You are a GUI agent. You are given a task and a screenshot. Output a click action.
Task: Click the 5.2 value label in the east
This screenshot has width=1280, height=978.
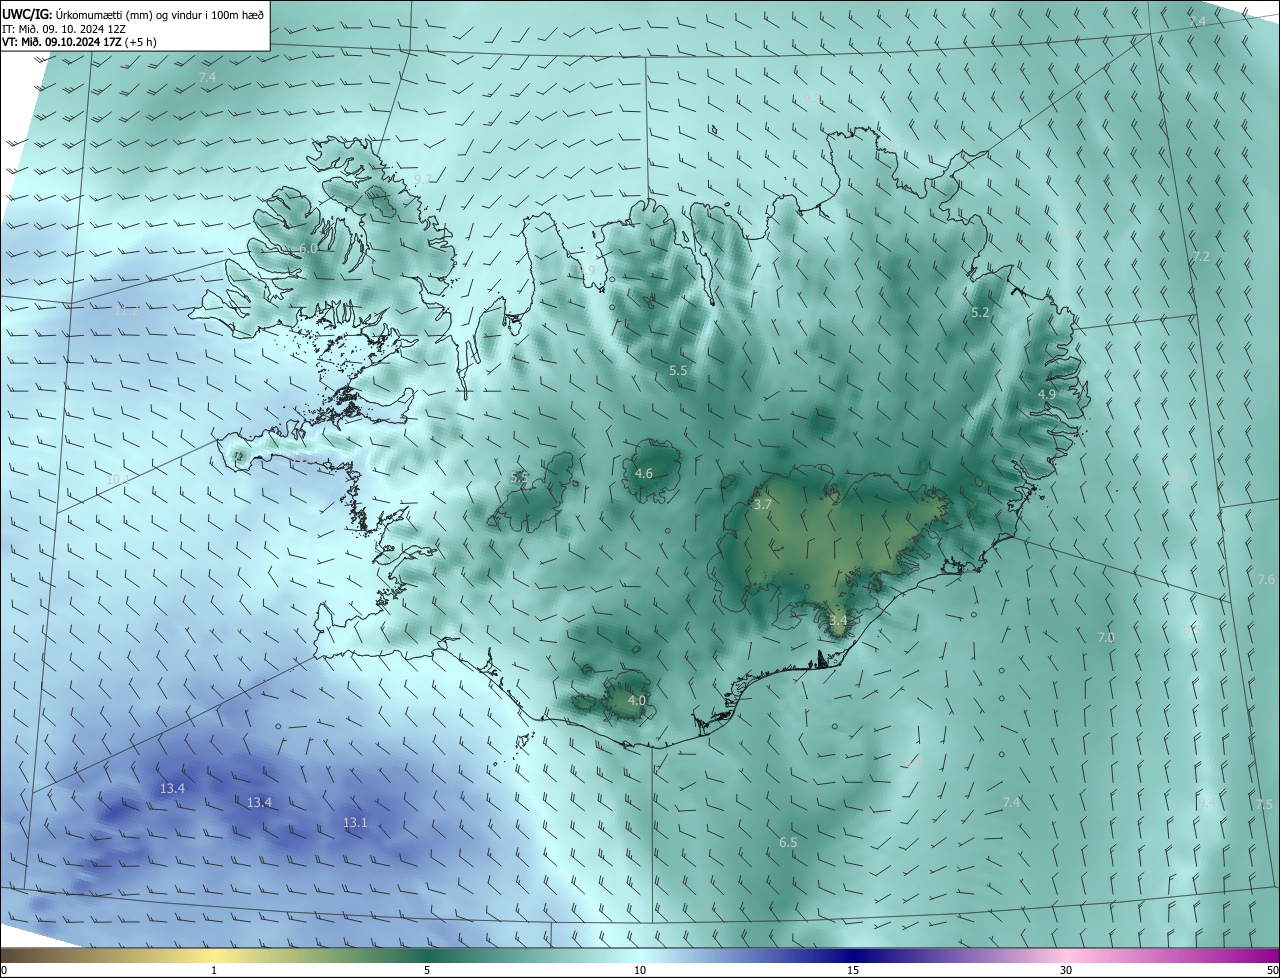(980, 313)
